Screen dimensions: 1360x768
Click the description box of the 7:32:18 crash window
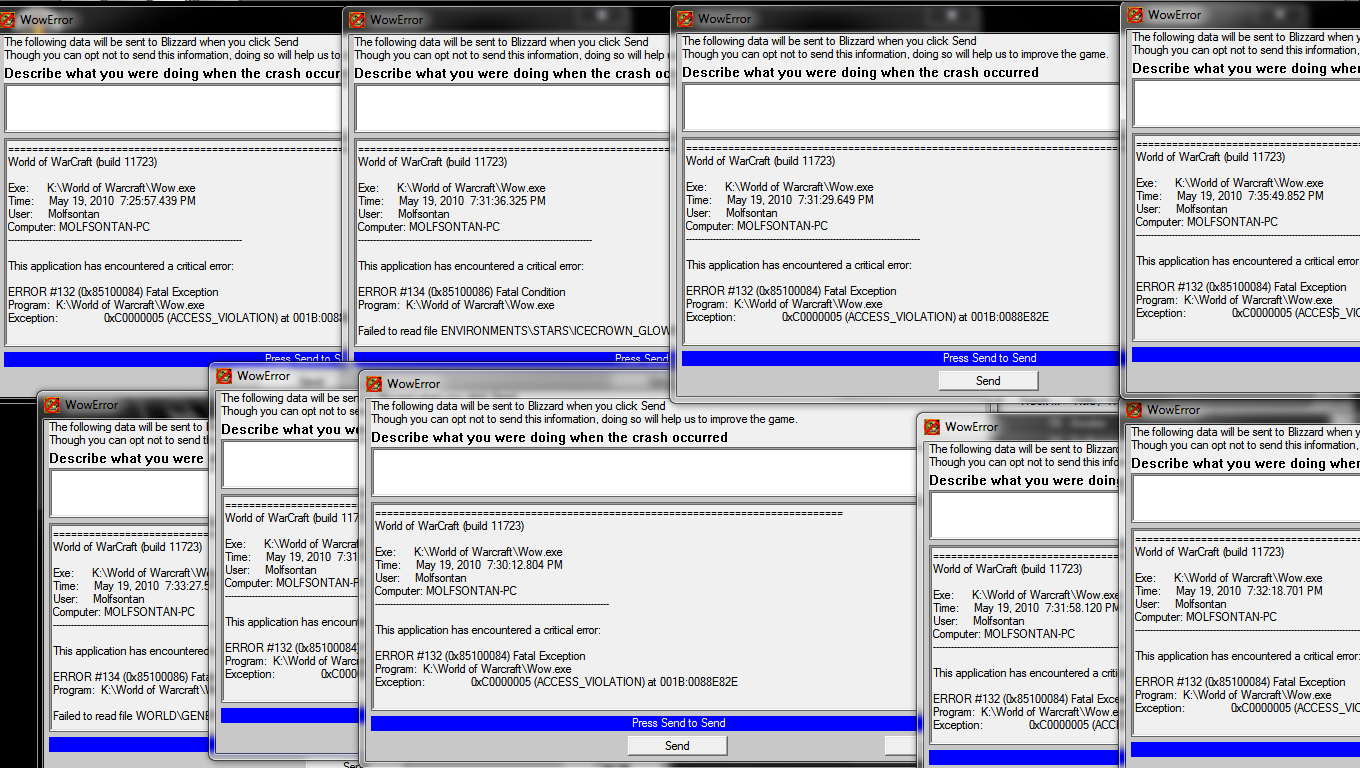1246,498
